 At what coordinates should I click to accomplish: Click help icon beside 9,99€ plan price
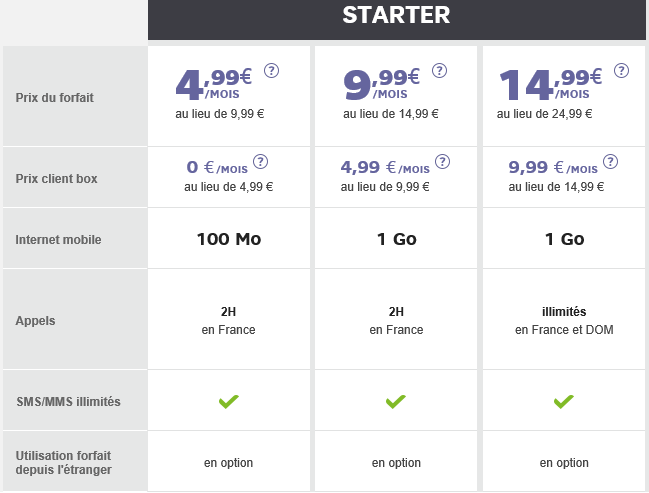[439, 71]
